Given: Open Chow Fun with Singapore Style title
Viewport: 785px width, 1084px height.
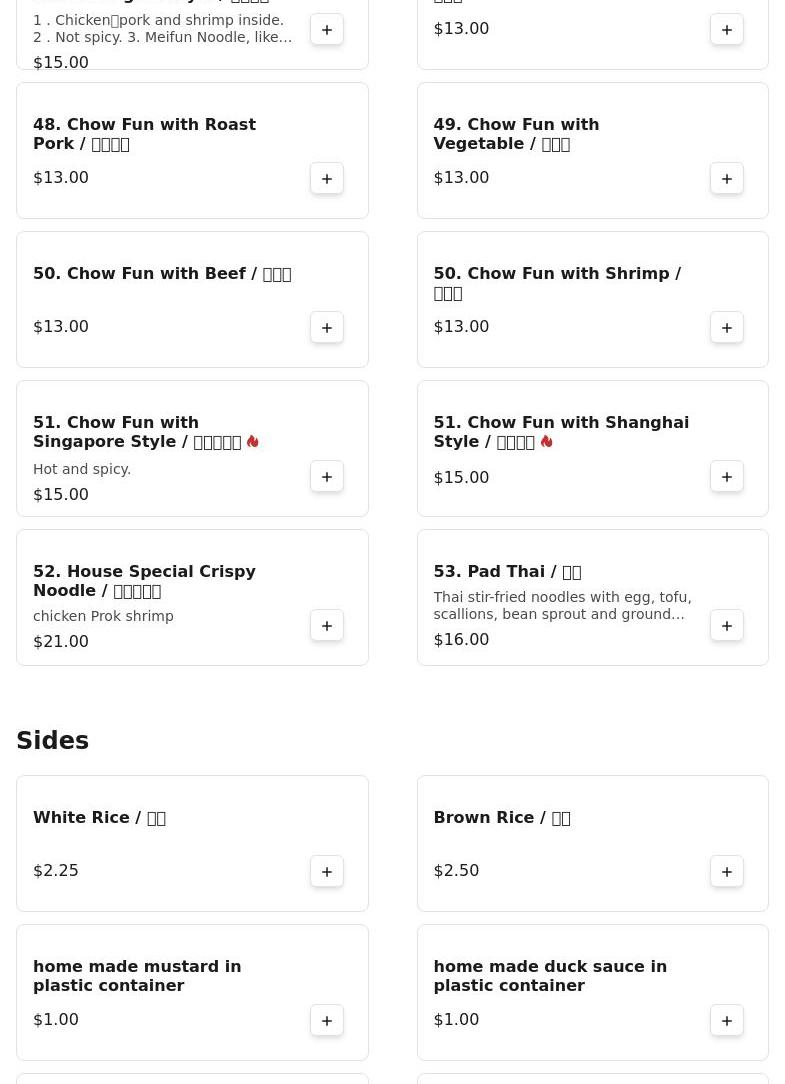Looking at the screenshot, I should [x=137, y=432].
